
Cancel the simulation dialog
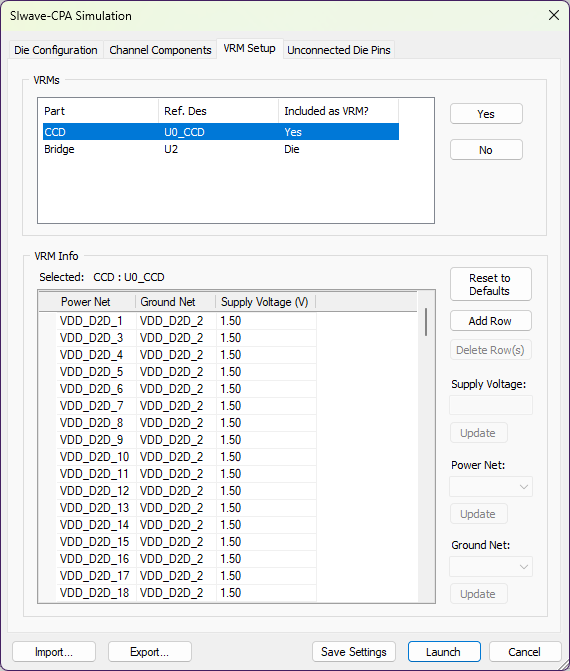point(525,652)
